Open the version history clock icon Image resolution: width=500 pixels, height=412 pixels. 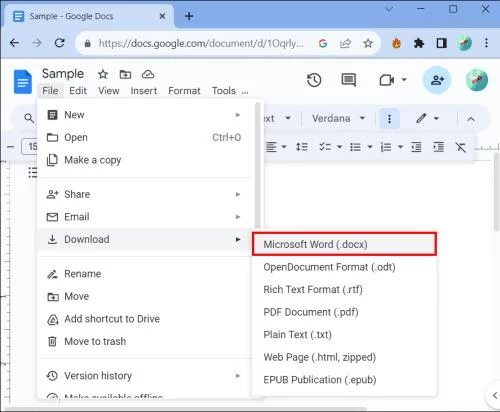pyautogui.click(x=314, y=80)
